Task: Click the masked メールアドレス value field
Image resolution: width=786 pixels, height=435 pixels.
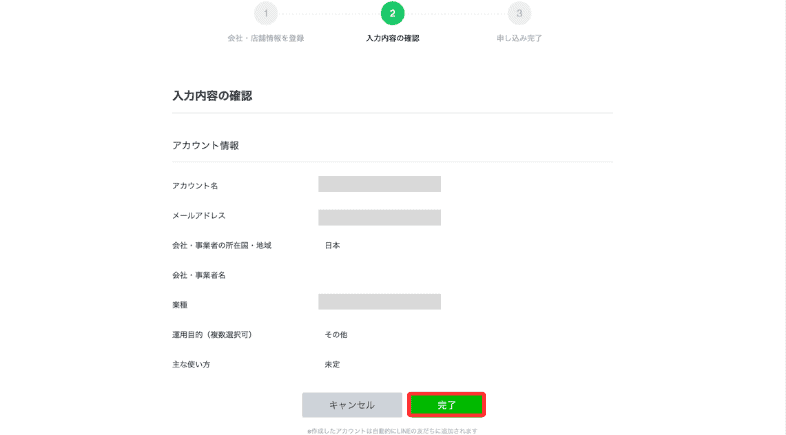Action: coord(379,218)
